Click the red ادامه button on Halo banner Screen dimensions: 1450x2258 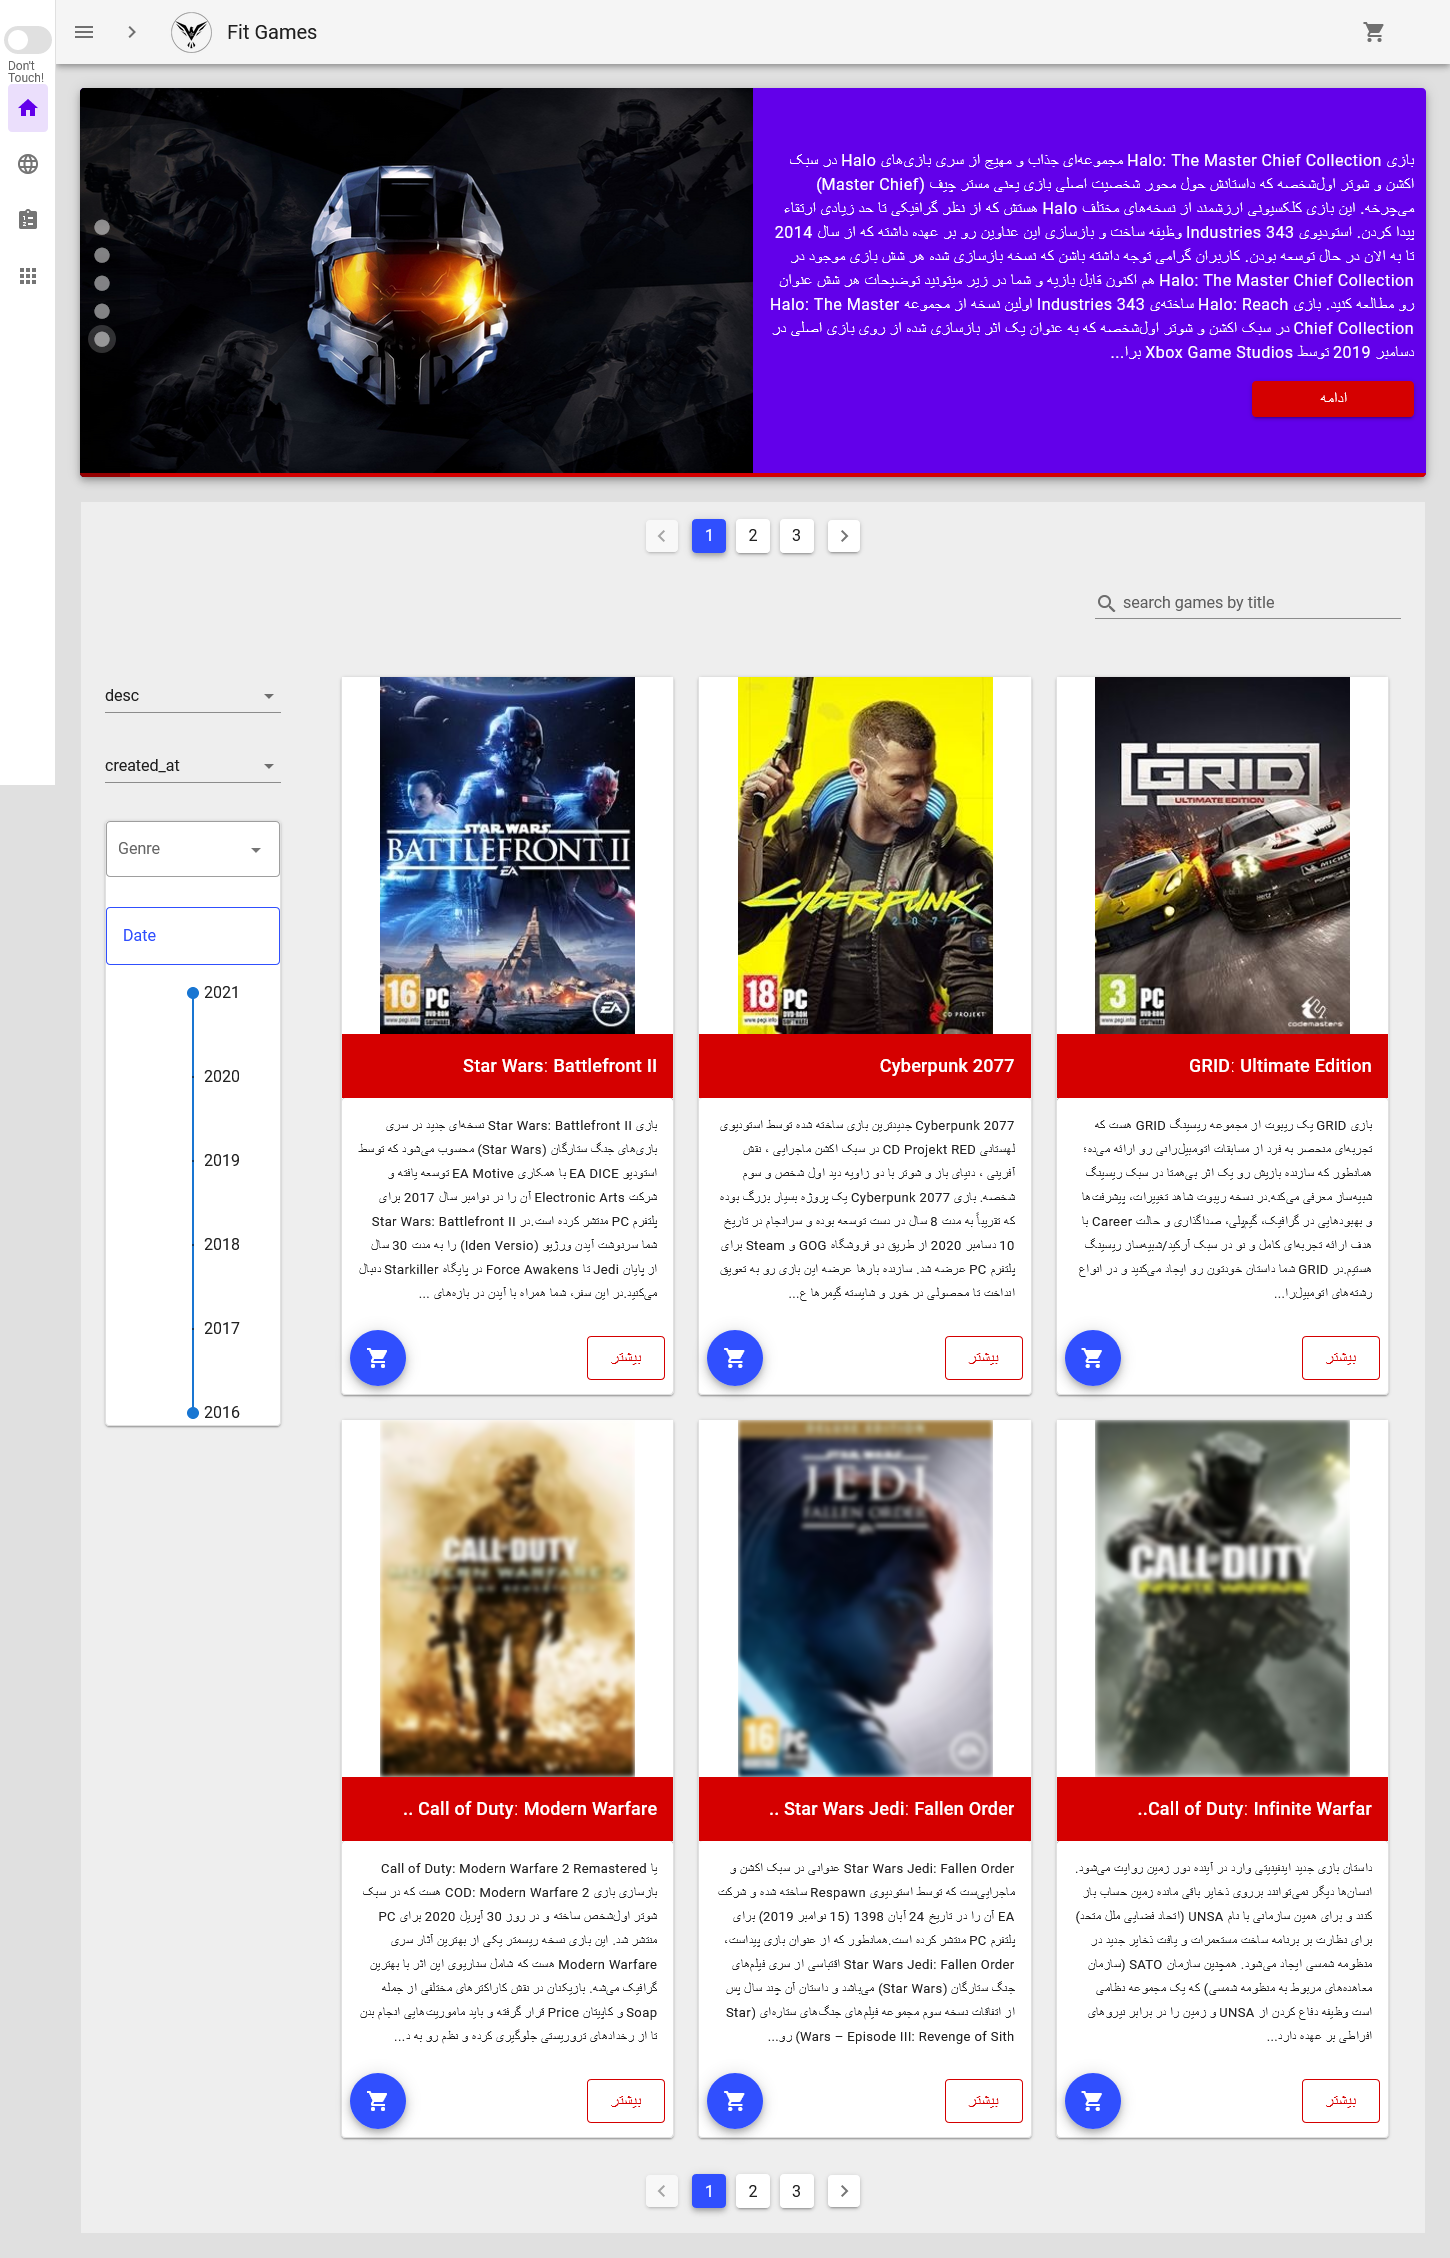tap(1332, 398)
